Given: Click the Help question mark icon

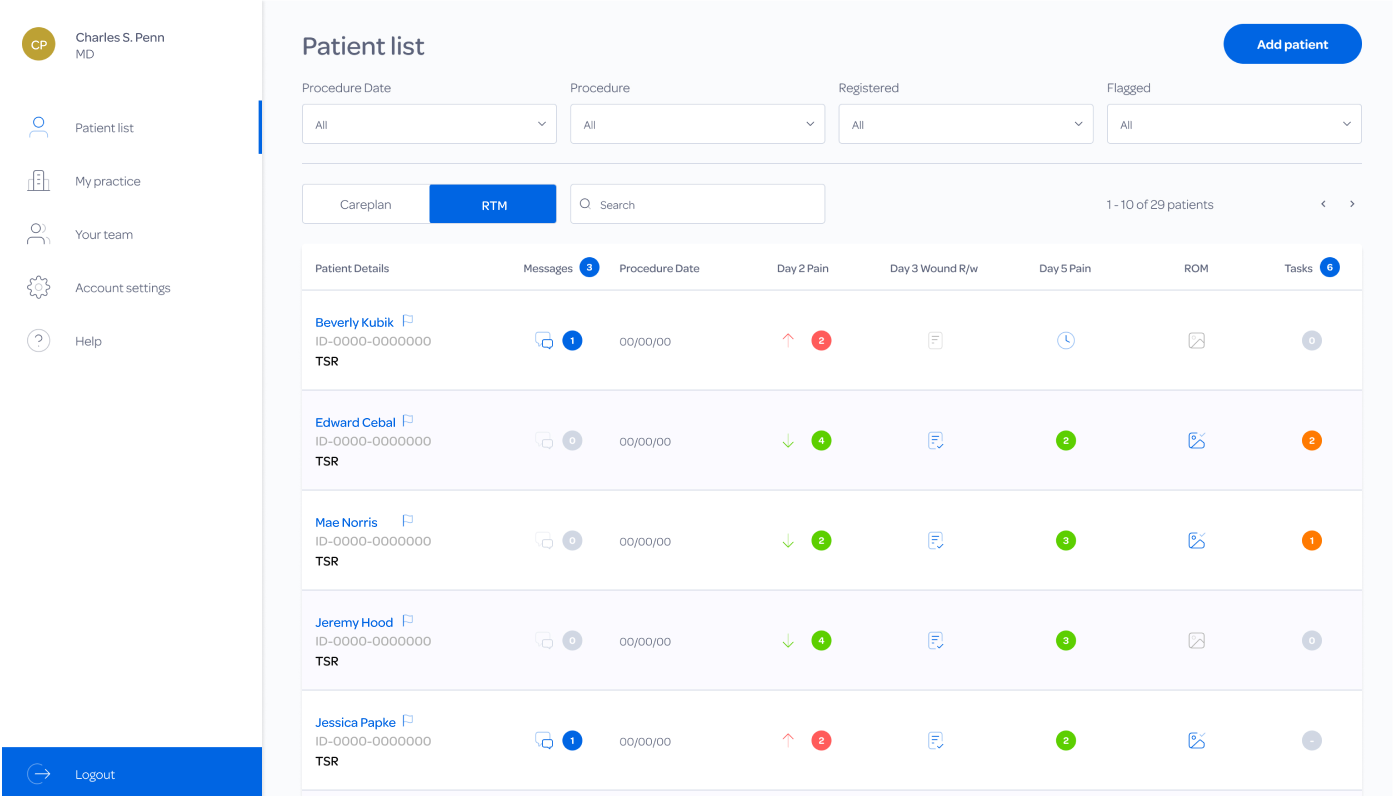Looking at the screenshot, I should tap(38, 341).
